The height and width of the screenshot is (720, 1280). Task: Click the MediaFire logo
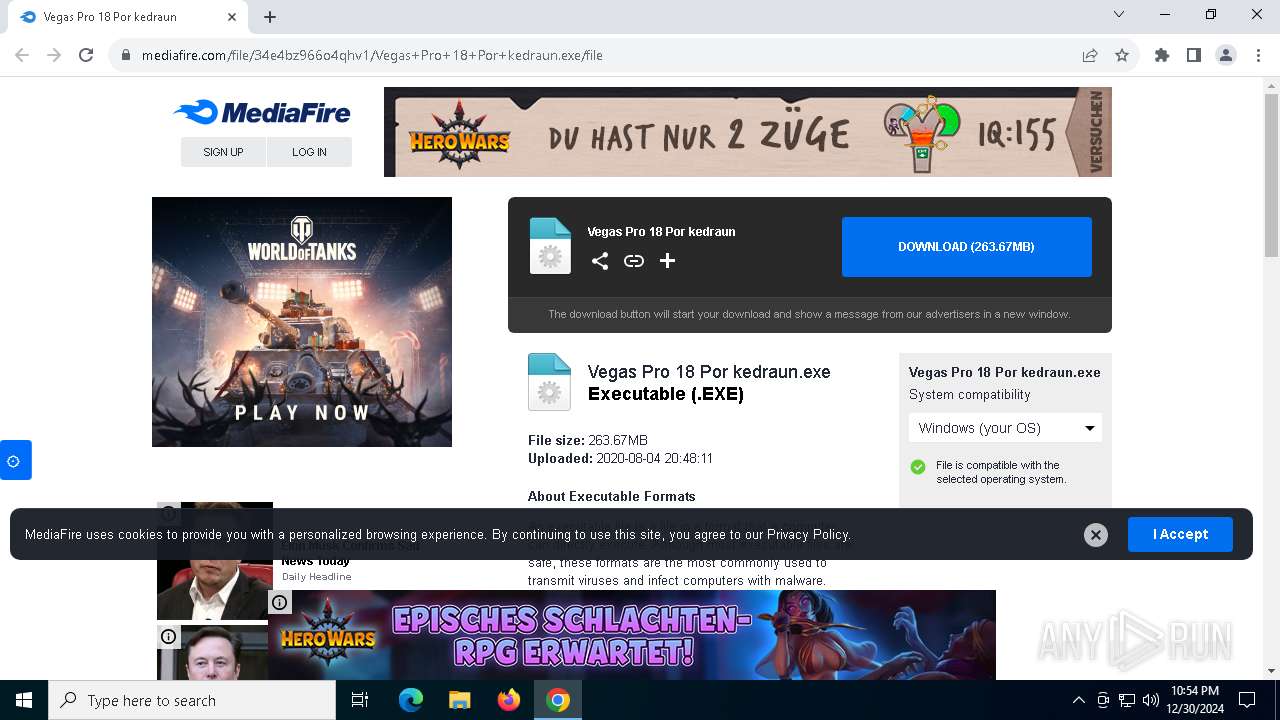click(x=262, y=112)
